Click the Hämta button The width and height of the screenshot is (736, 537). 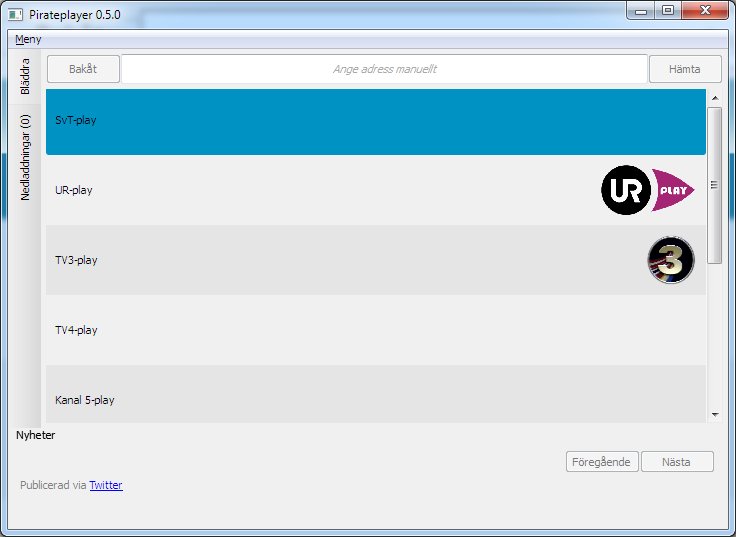point(685,69)
